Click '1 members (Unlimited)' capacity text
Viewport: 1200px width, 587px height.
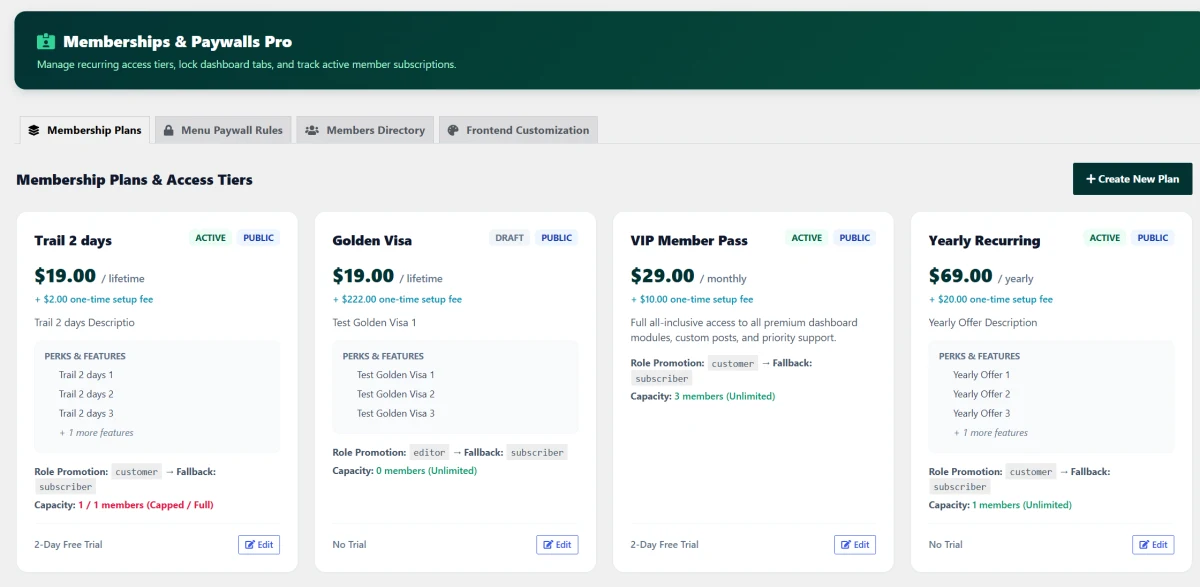(x=1022, y=505)
